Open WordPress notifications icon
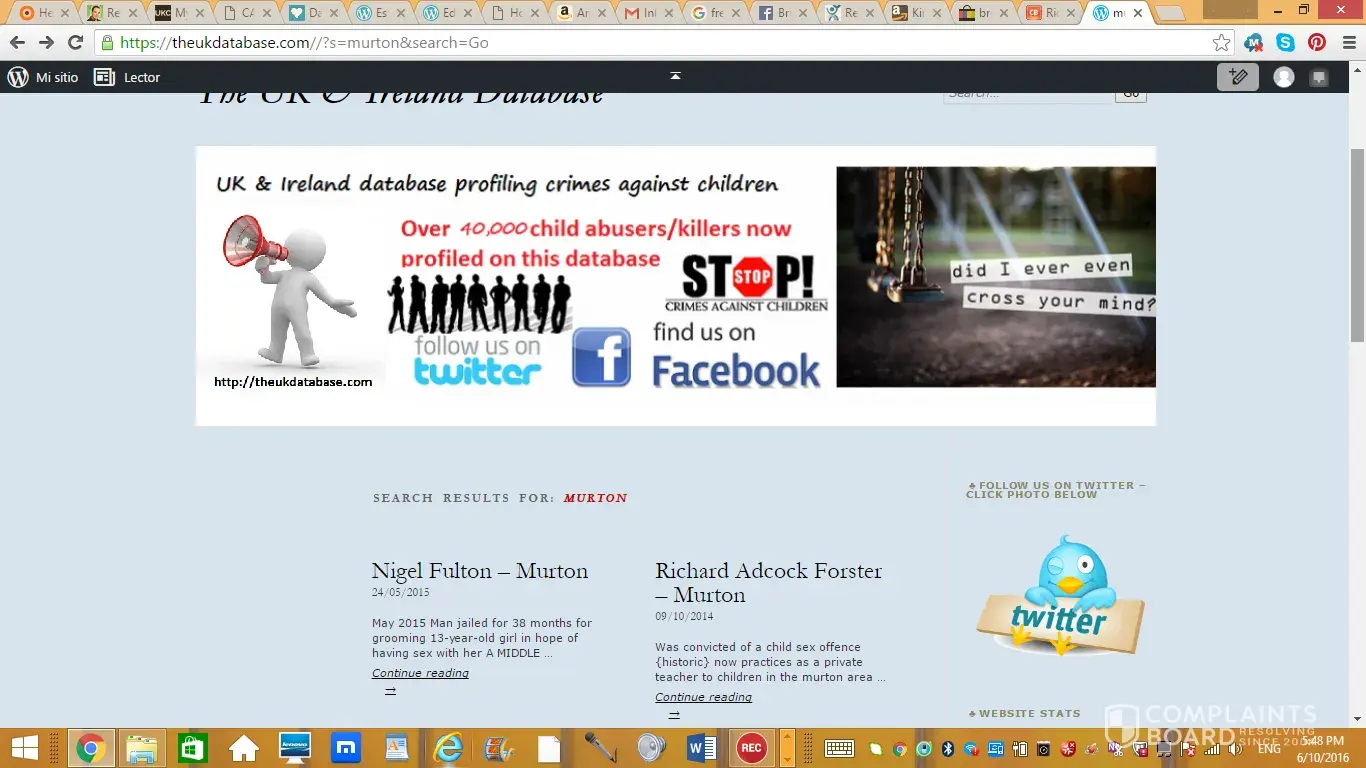The width and height of the screenshot is (1366, 768). [x=1319, y=77]
